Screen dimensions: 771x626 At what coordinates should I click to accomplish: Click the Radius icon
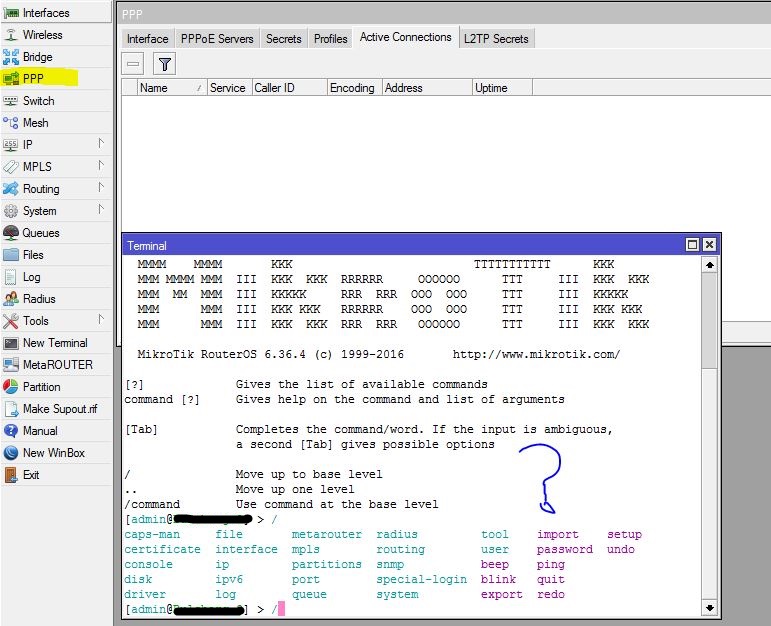(11, 299)
